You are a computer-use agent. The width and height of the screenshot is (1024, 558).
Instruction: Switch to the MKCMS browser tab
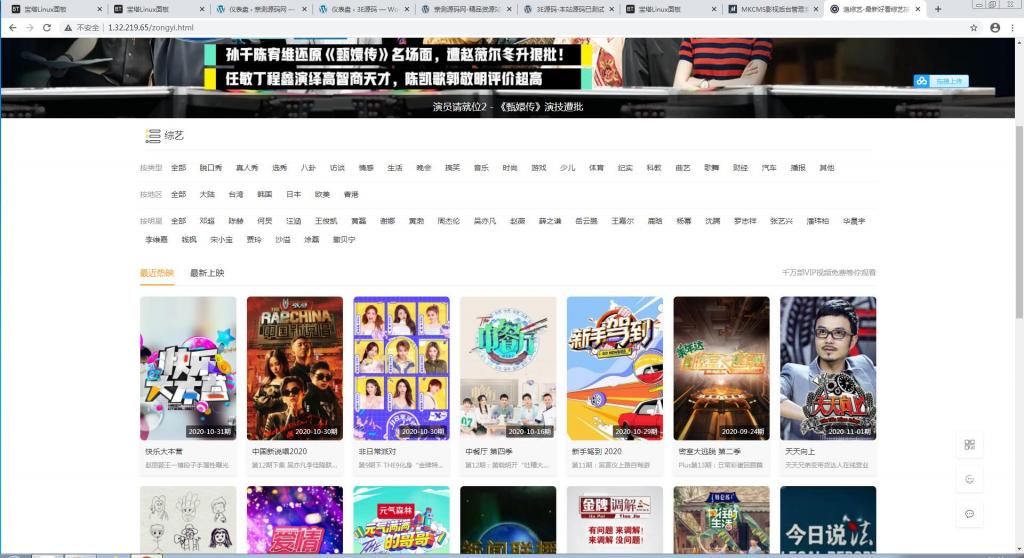click(x=771, y=9)
